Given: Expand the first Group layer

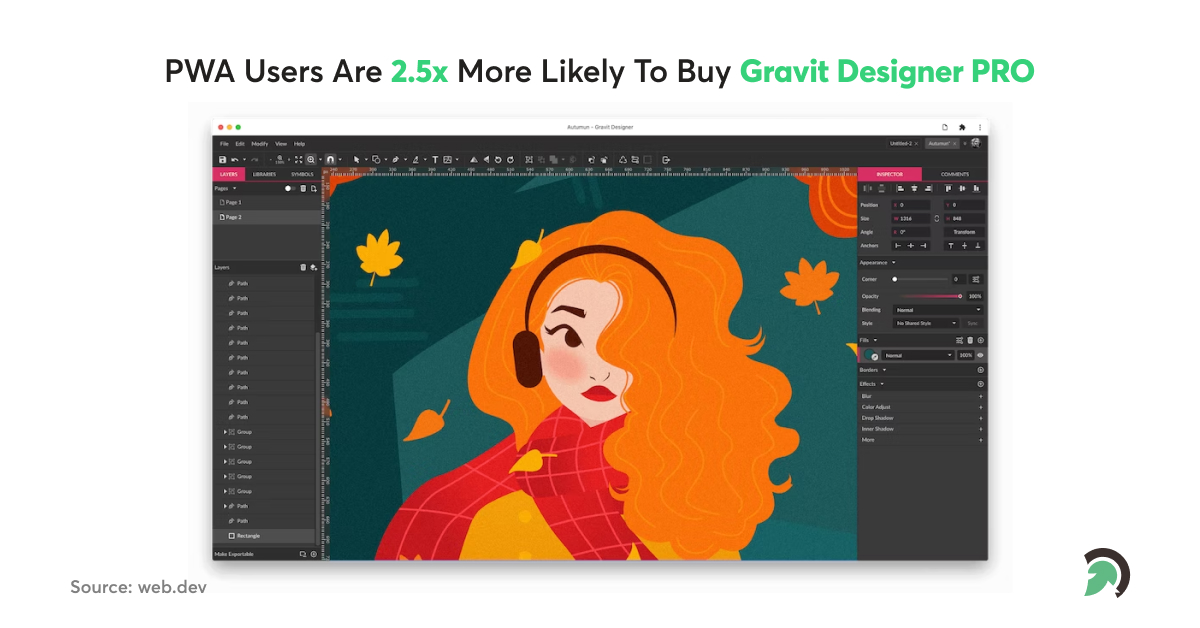Looking at the screenshot, I should pyautogui.click(x=225, y=432).
